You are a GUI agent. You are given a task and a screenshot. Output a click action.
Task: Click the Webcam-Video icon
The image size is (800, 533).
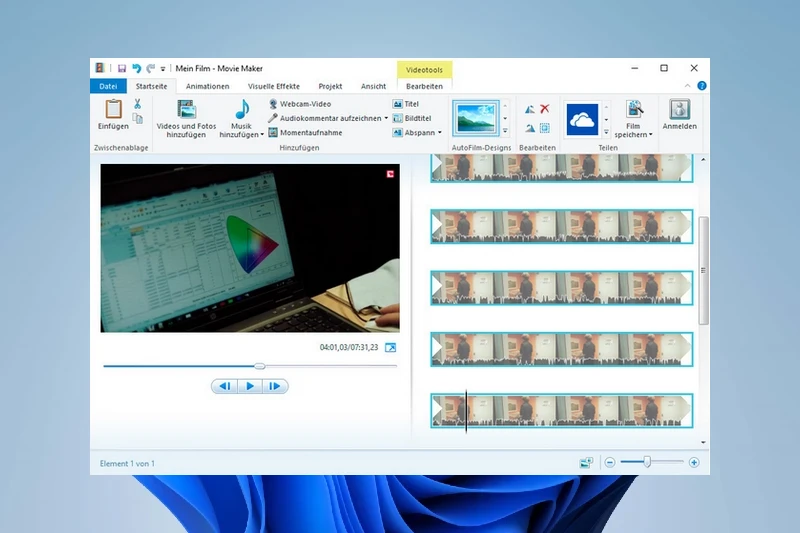[x=273, y=104]
